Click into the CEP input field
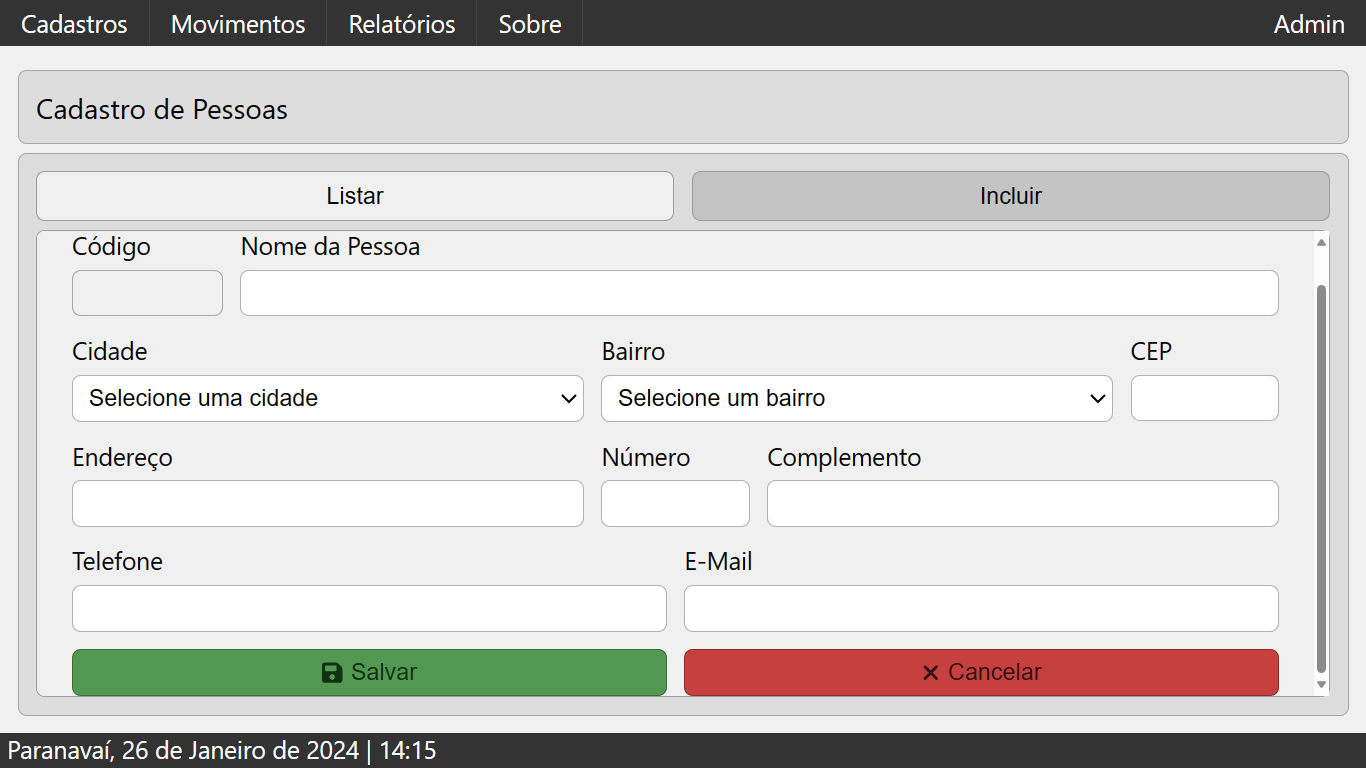Viewport: 1366px width, 768px height. (1204, 398)
